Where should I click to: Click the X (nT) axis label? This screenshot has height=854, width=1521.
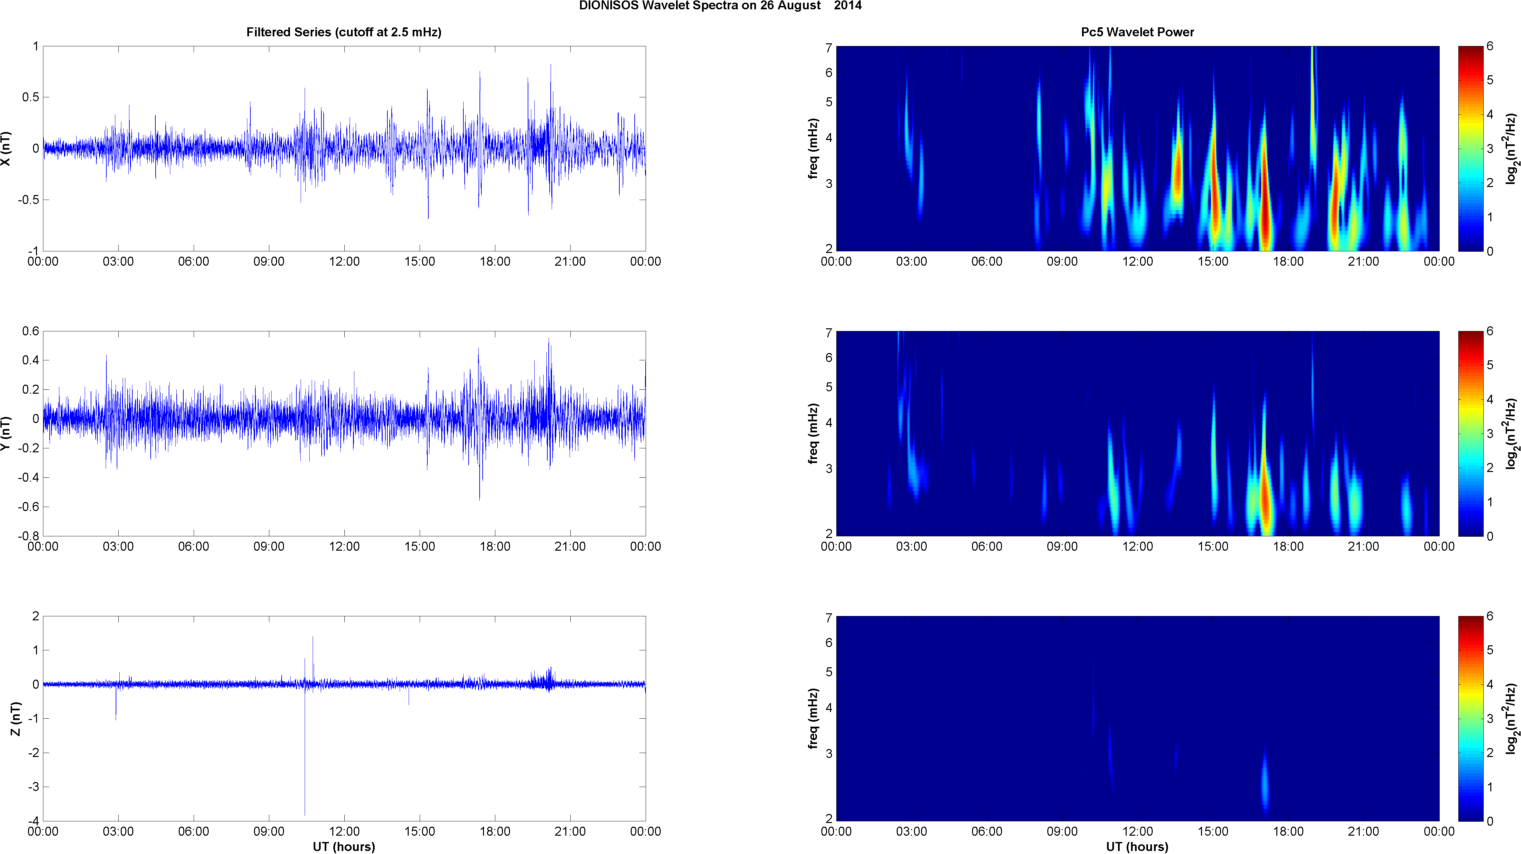coord(7,148)
